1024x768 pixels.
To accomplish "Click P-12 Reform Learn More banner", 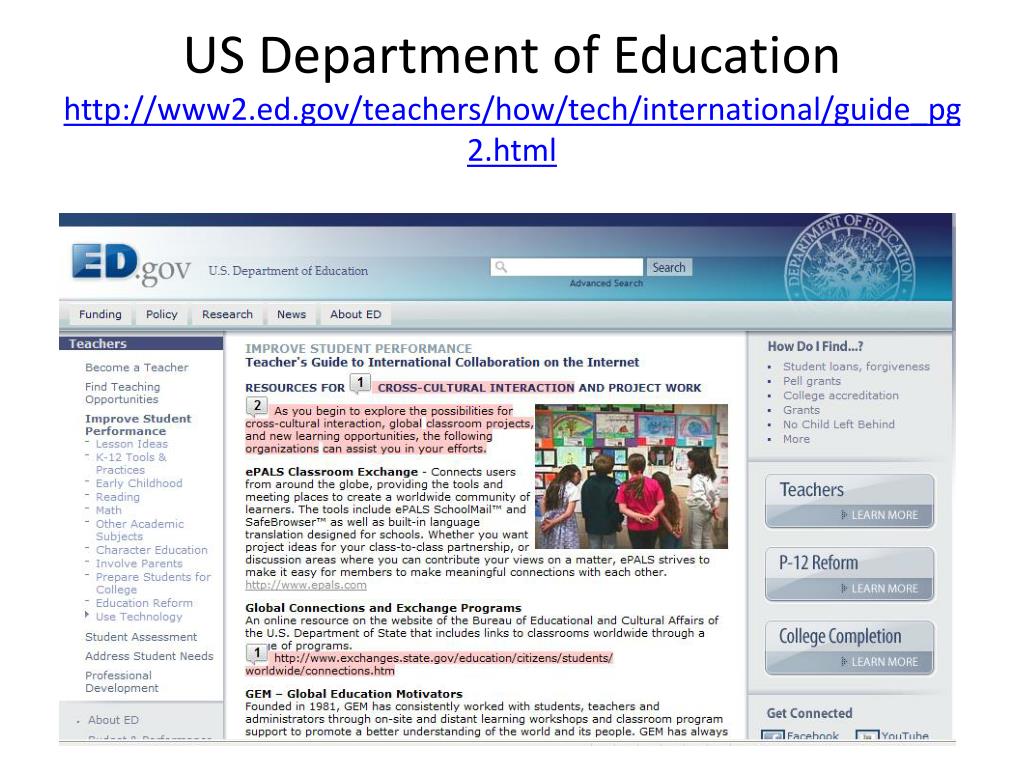I will tap(850, 574).
